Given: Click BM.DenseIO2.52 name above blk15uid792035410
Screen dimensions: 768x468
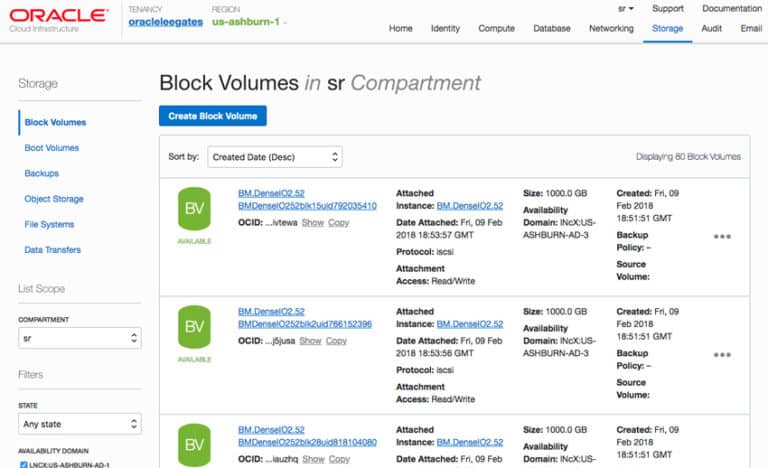Looking at the screenshot, I should [271, 193].
